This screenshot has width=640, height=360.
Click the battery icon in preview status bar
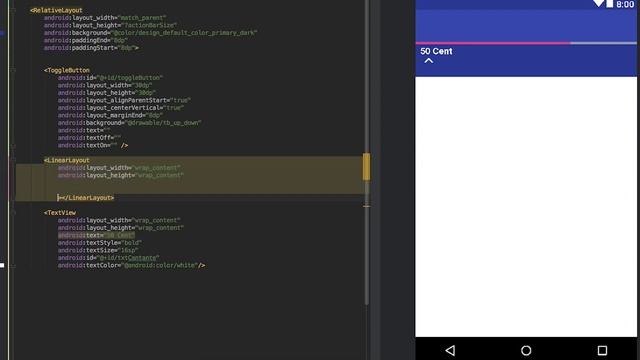[x=609, y=4]
